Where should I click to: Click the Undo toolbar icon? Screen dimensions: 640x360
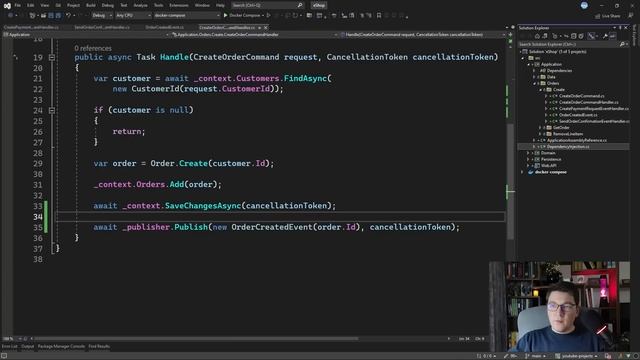point(68,16)
